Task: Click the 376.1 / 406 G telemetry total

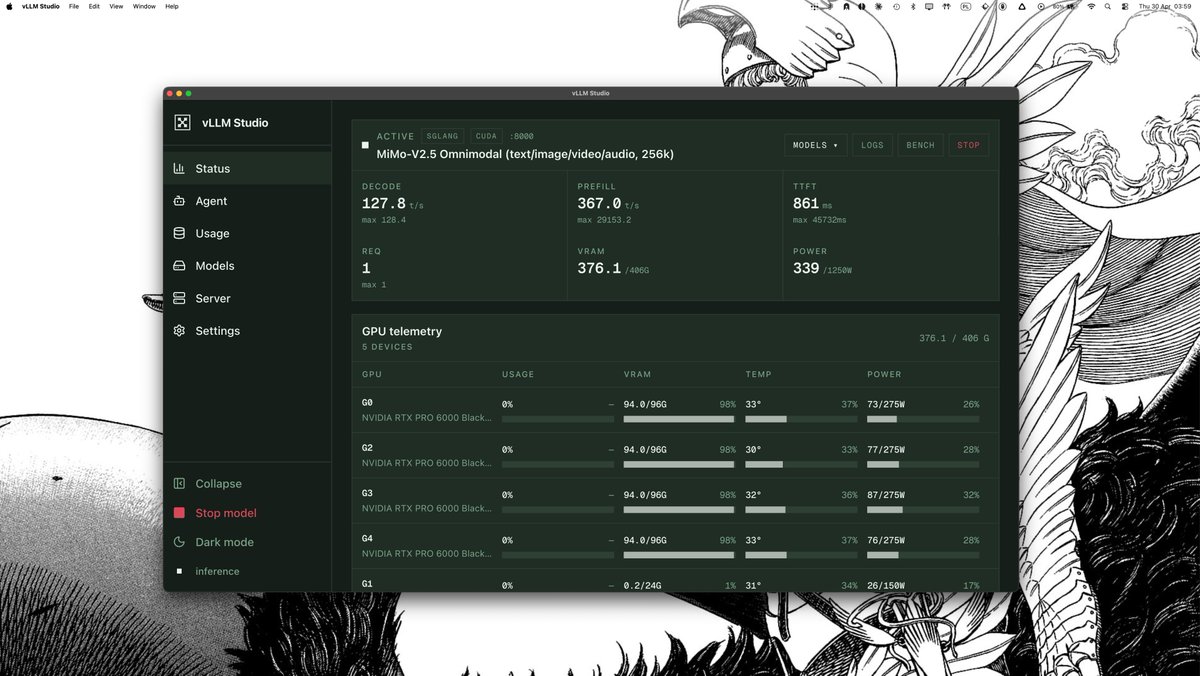Action: (x=954, y=338)
